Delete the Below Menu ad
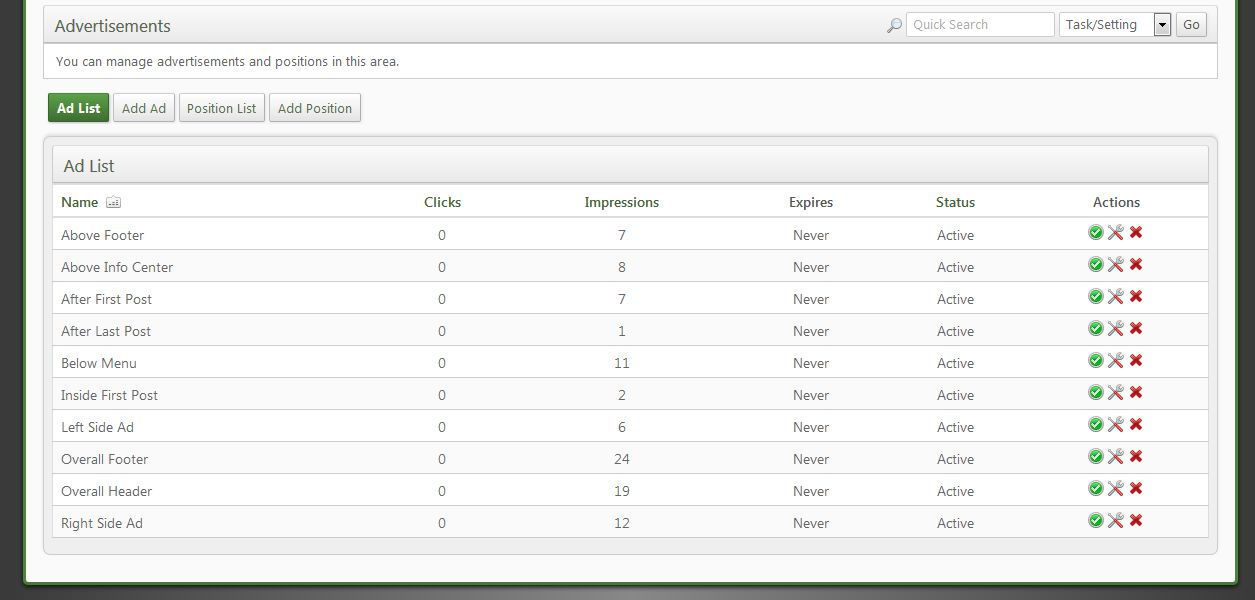The width and height of the screenshot is (1255, 600). click(x=1136, y=360)
